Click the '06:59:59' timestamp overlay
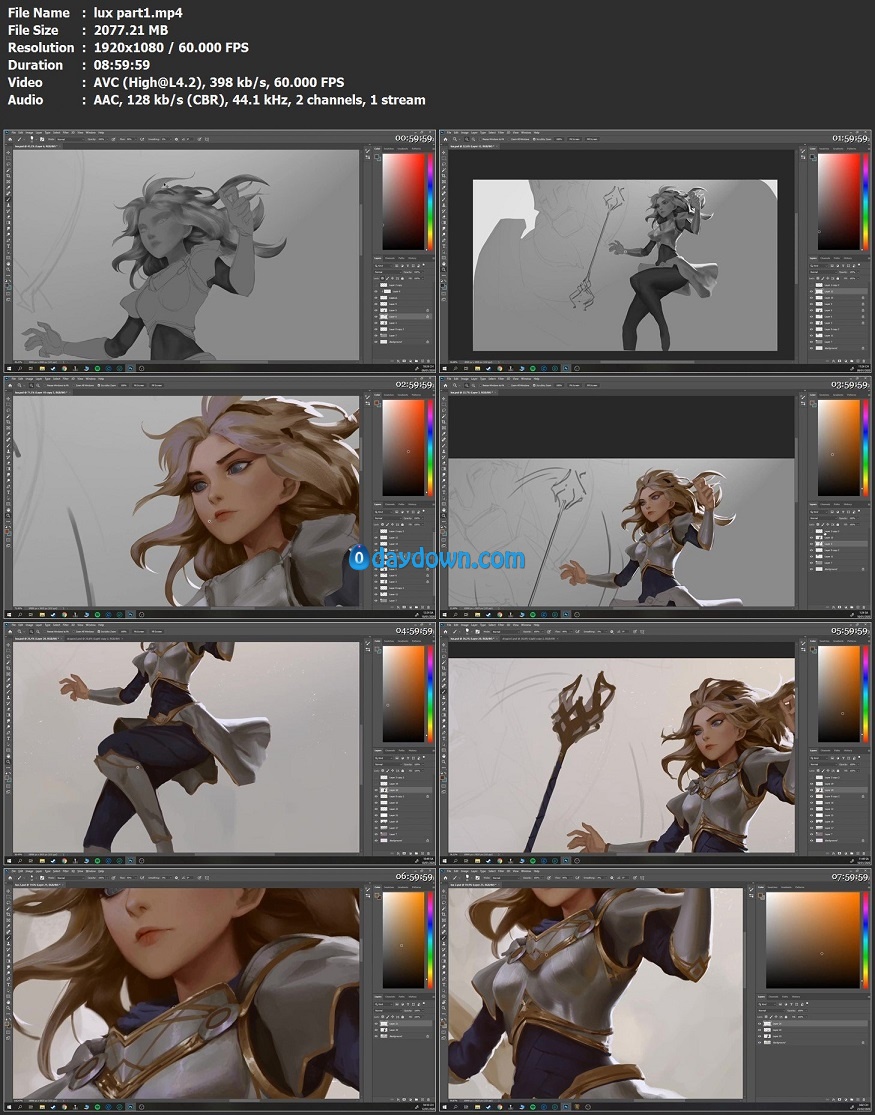Viewport: 875px width, 1115px height. click(414, 877)
